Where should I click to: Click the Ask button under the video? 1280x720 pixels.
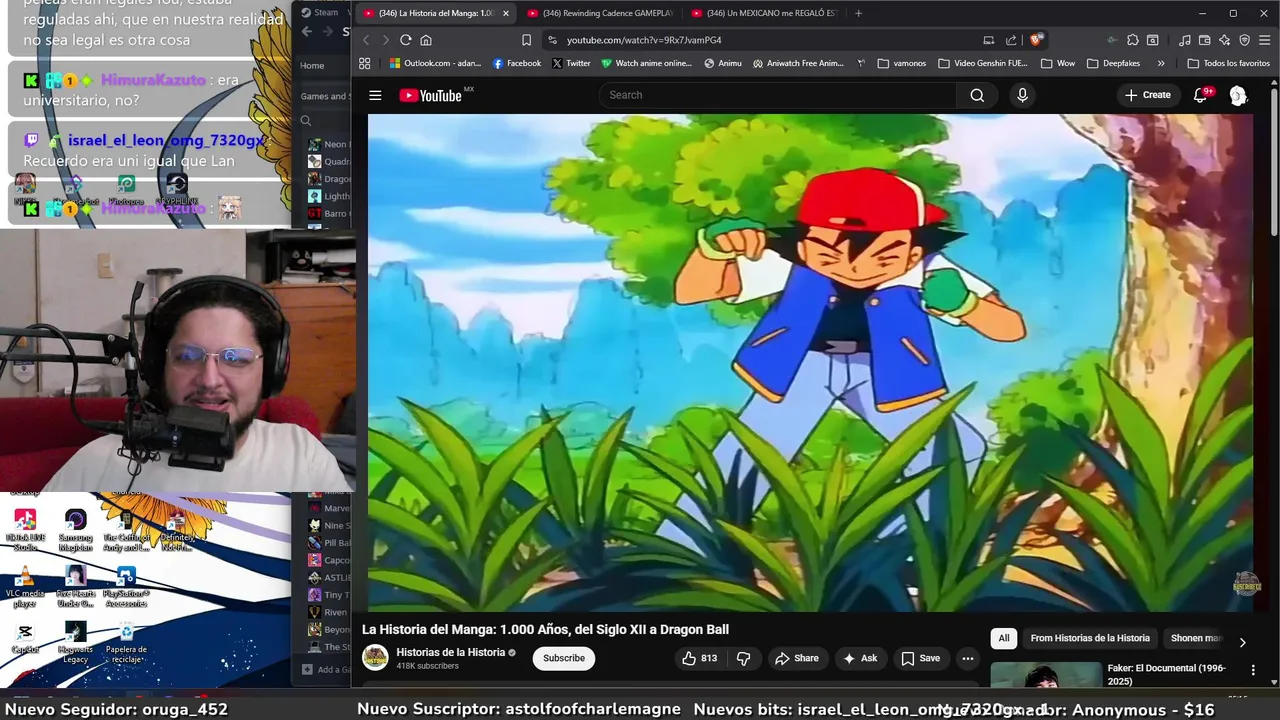pyautogui.click(x=859, y=658)
